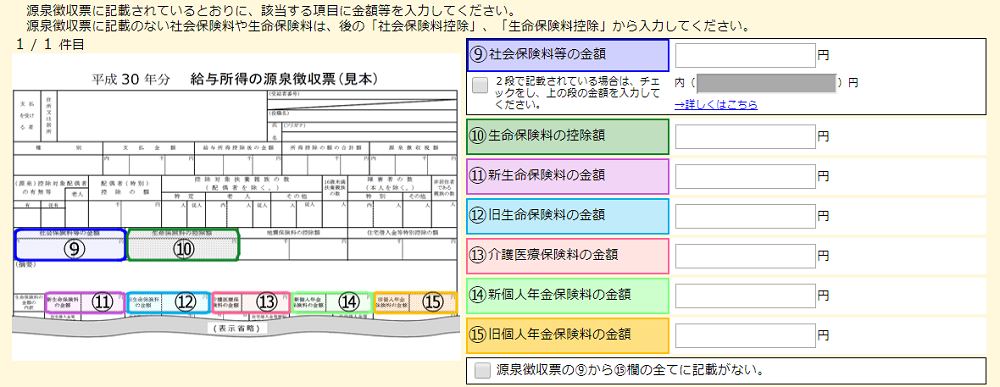
Task: Click the ⑭新個人年金保険料の金額 light green label
Action: [568, 295]
